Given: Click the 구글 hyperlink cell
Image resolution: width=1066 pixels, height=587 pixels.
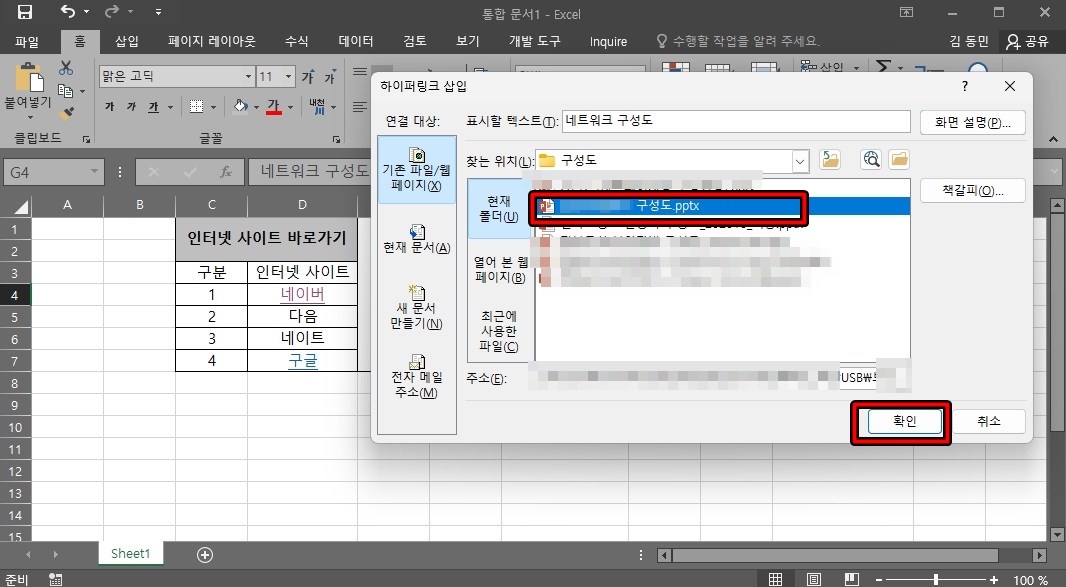Looking at the screenshot, I should pyautogui.click(x=303, y=360).
